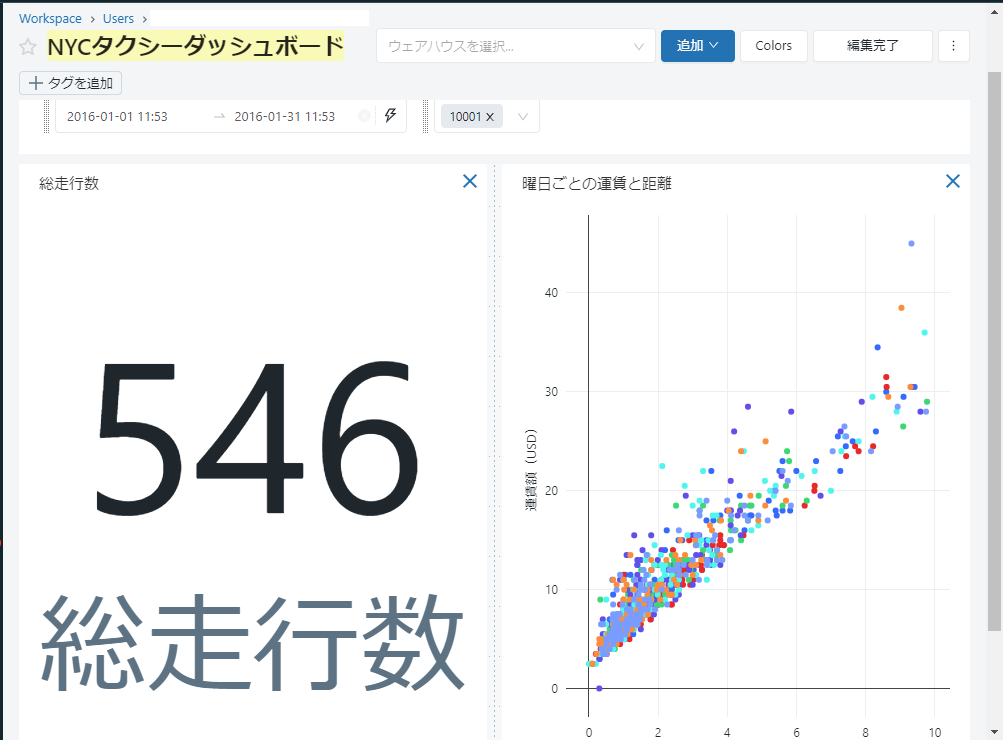Click the 曜日ごとの運賃と距離 chart title

[x=596, y=184]
